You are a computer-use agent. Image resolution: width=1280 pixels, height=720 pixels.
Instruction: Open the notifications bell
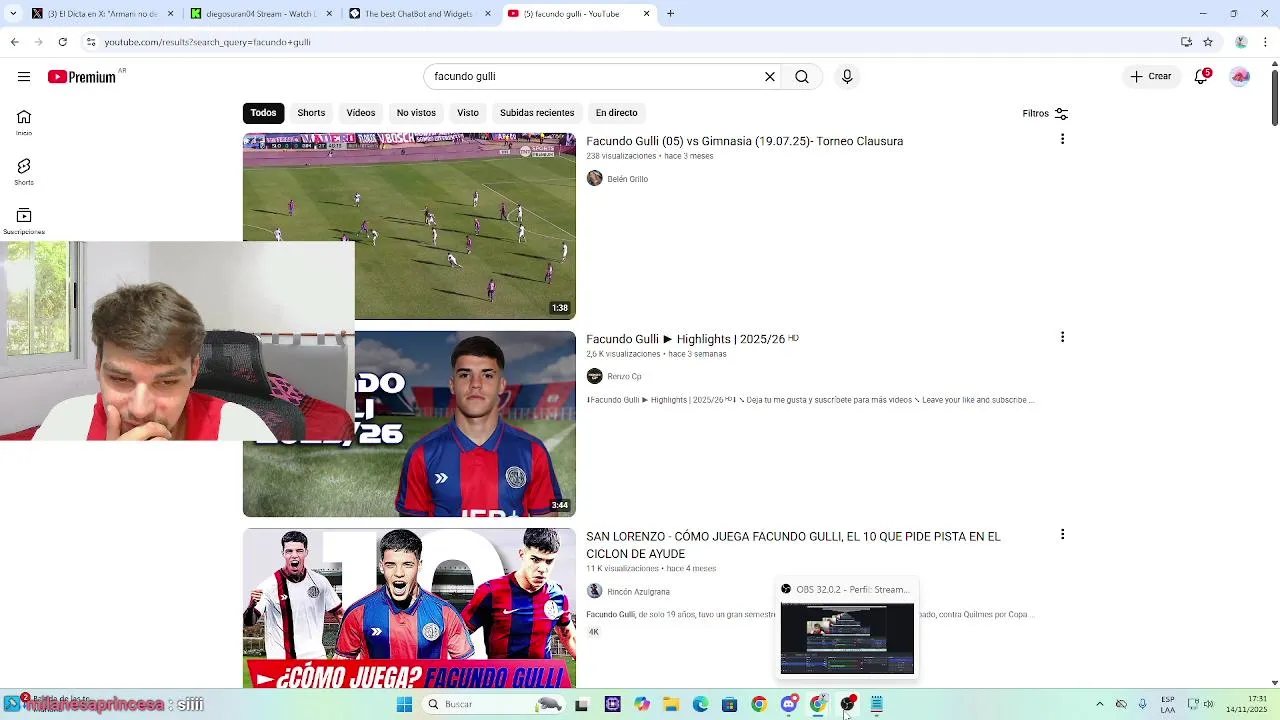click(x=1202, y=76)
